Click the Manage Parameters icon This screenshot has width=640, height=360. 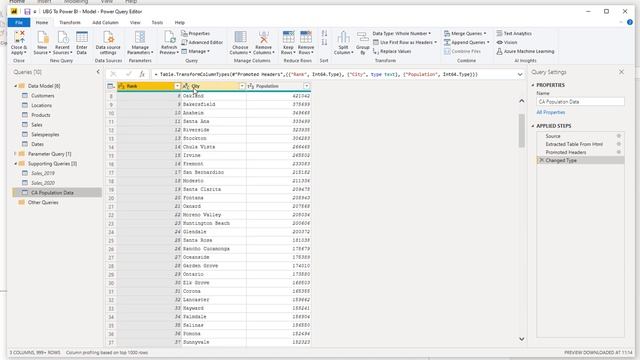[x=140, y=37]
